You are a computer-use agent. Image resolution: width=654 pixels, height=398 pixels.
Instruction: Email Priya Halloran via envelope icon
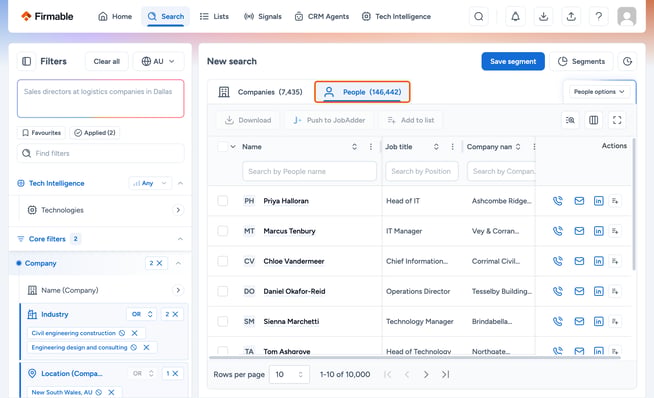579,201
